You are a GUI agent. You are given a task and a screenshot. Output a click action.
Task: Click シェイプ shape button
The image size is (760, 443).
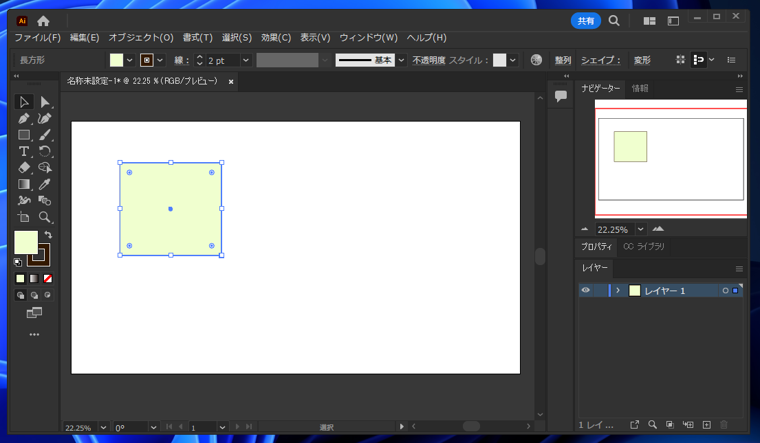(x=601, y=60)
